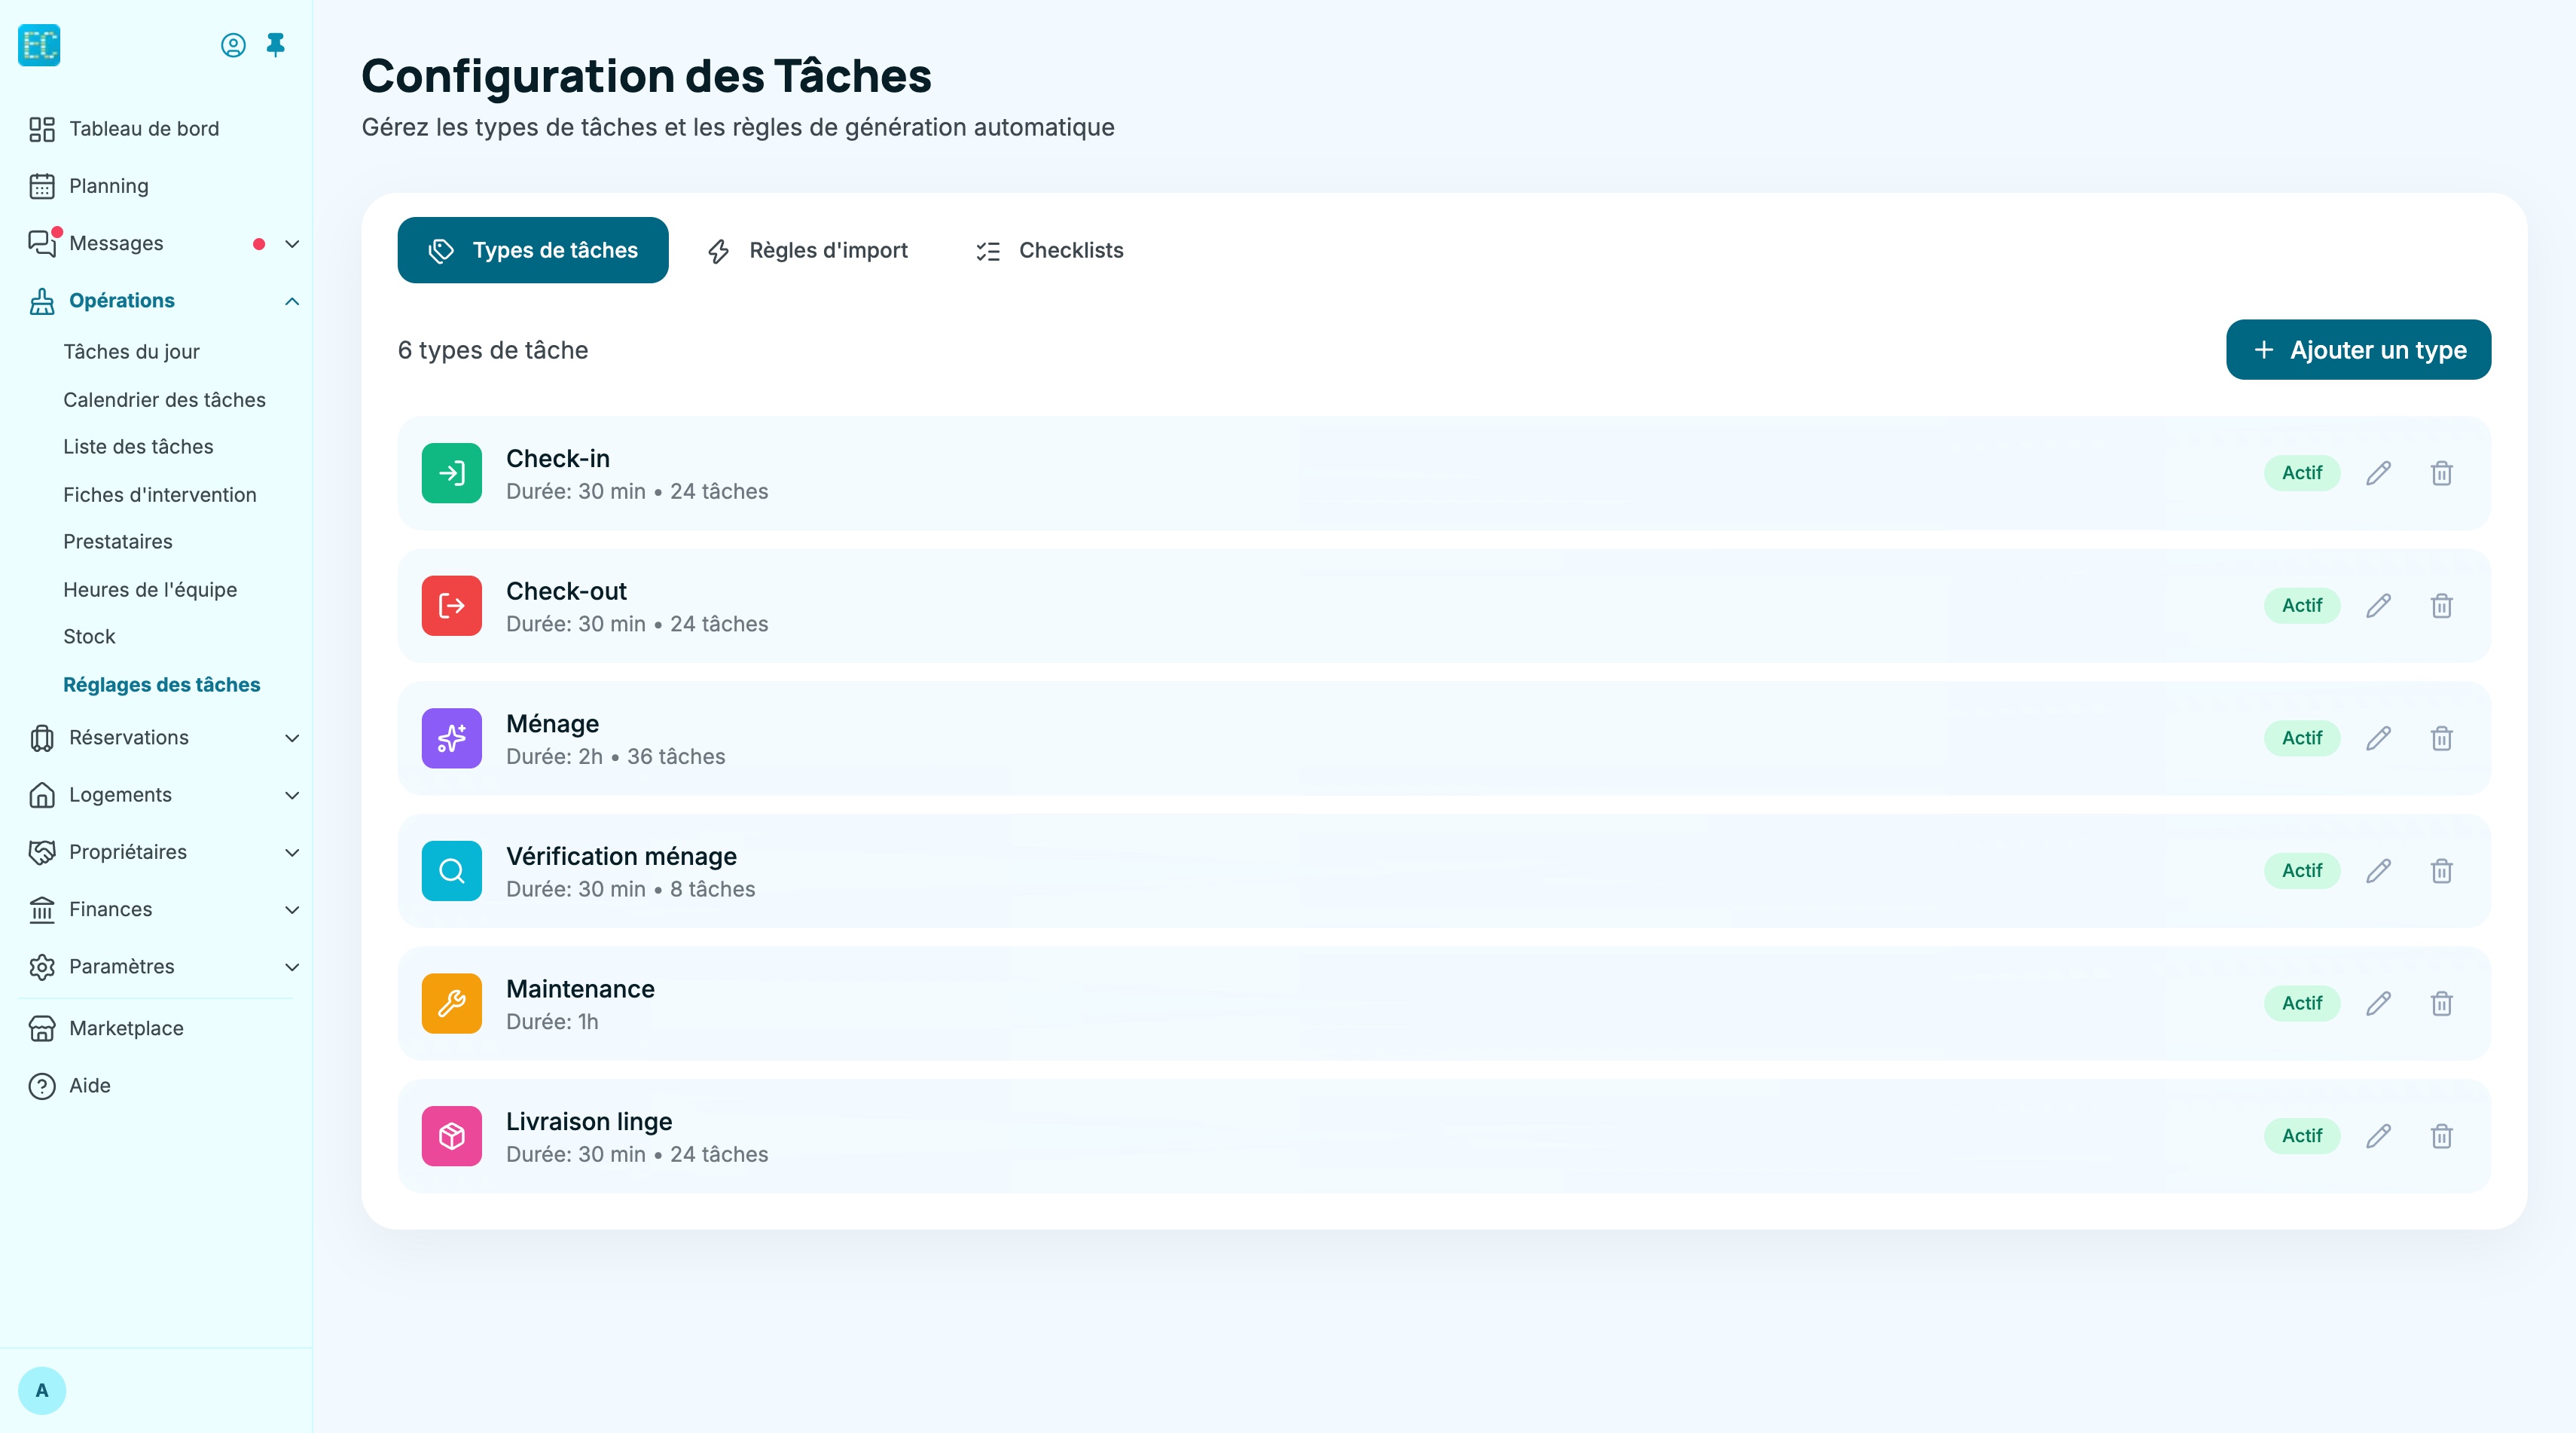Image resolution: width=2576 pixels, height=1433 pixels.
Task: Delete the Ménage task type
Action: point(2441,738)
